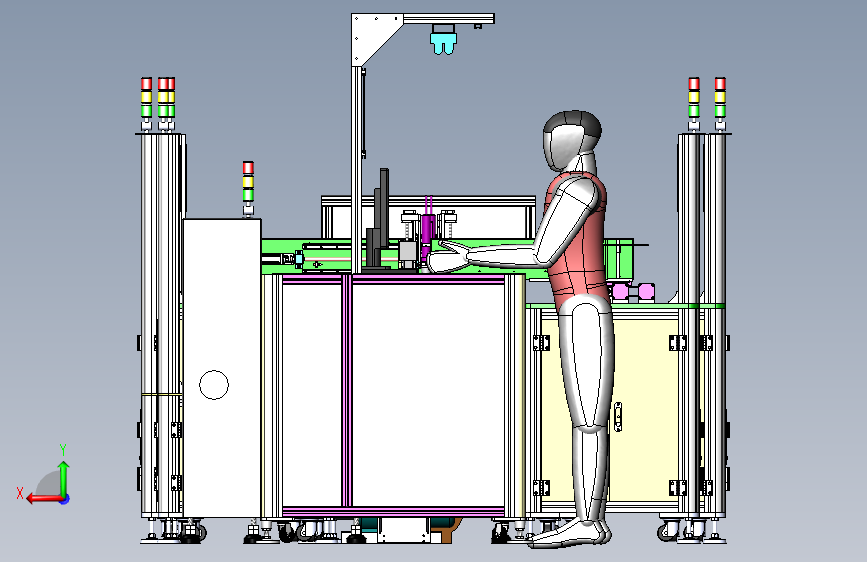Select the door handle on the cream cabinet
867x562 pixels.
(618, 417)
